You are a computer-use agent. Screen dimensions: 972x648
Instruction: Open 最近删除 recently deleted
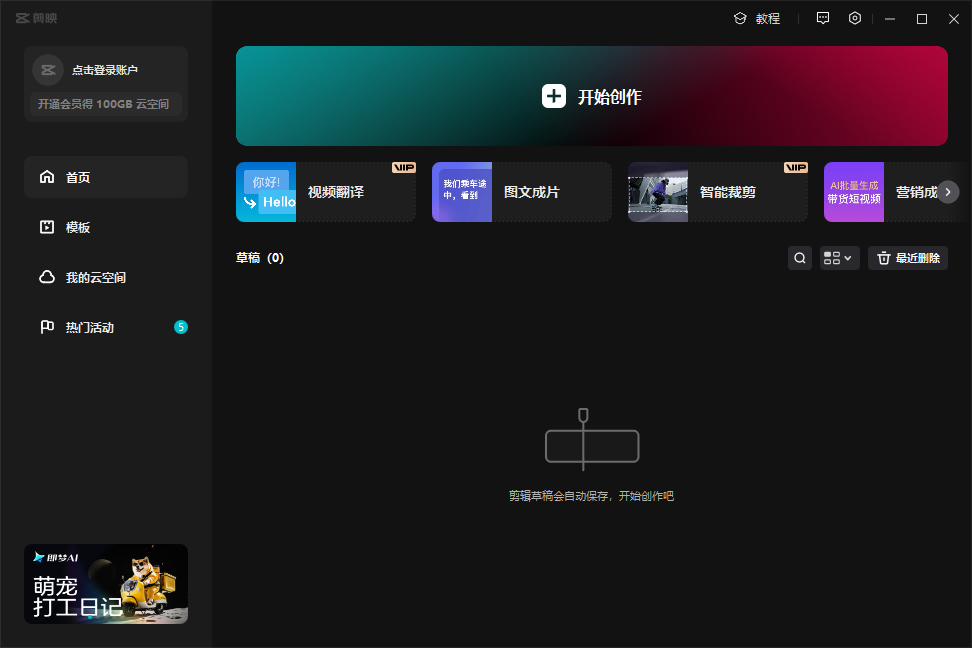[908, 258]
